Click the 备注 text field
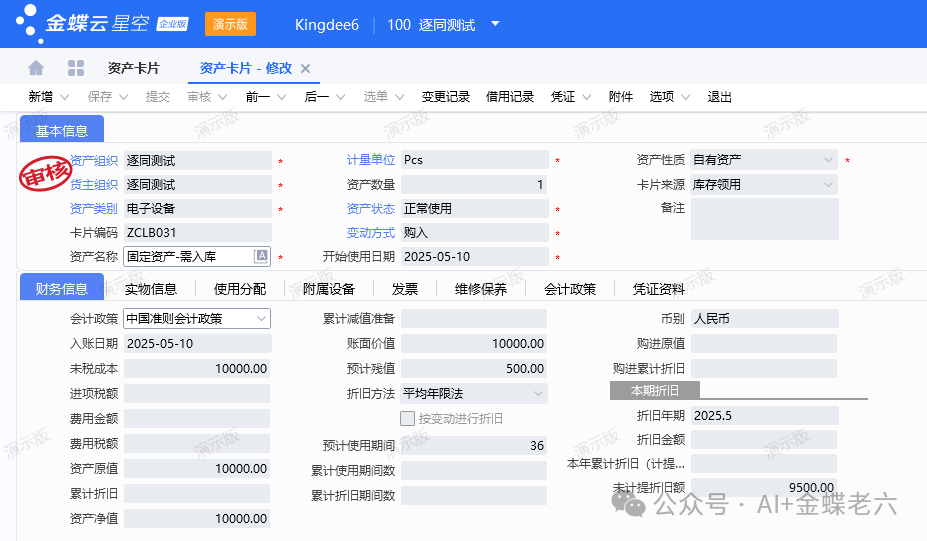Viewport: 927px width, 541px height. [x=764, y=219]
